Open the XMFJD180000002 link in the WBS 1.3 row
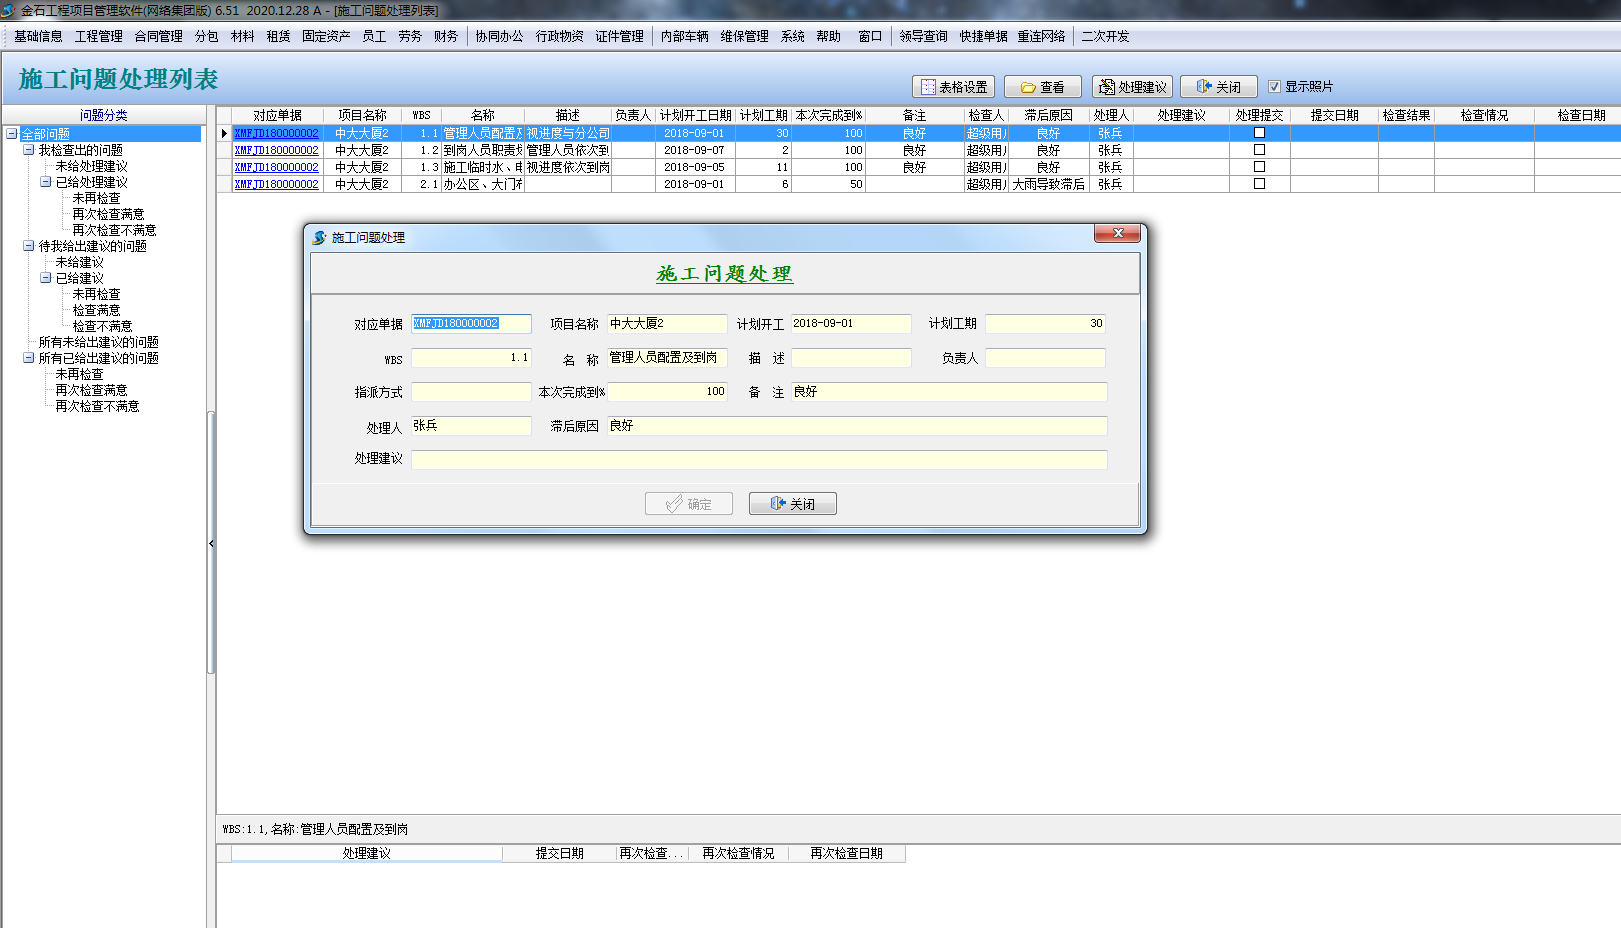The width and height of the screenshot is (1621, 928). pos(276,167)
